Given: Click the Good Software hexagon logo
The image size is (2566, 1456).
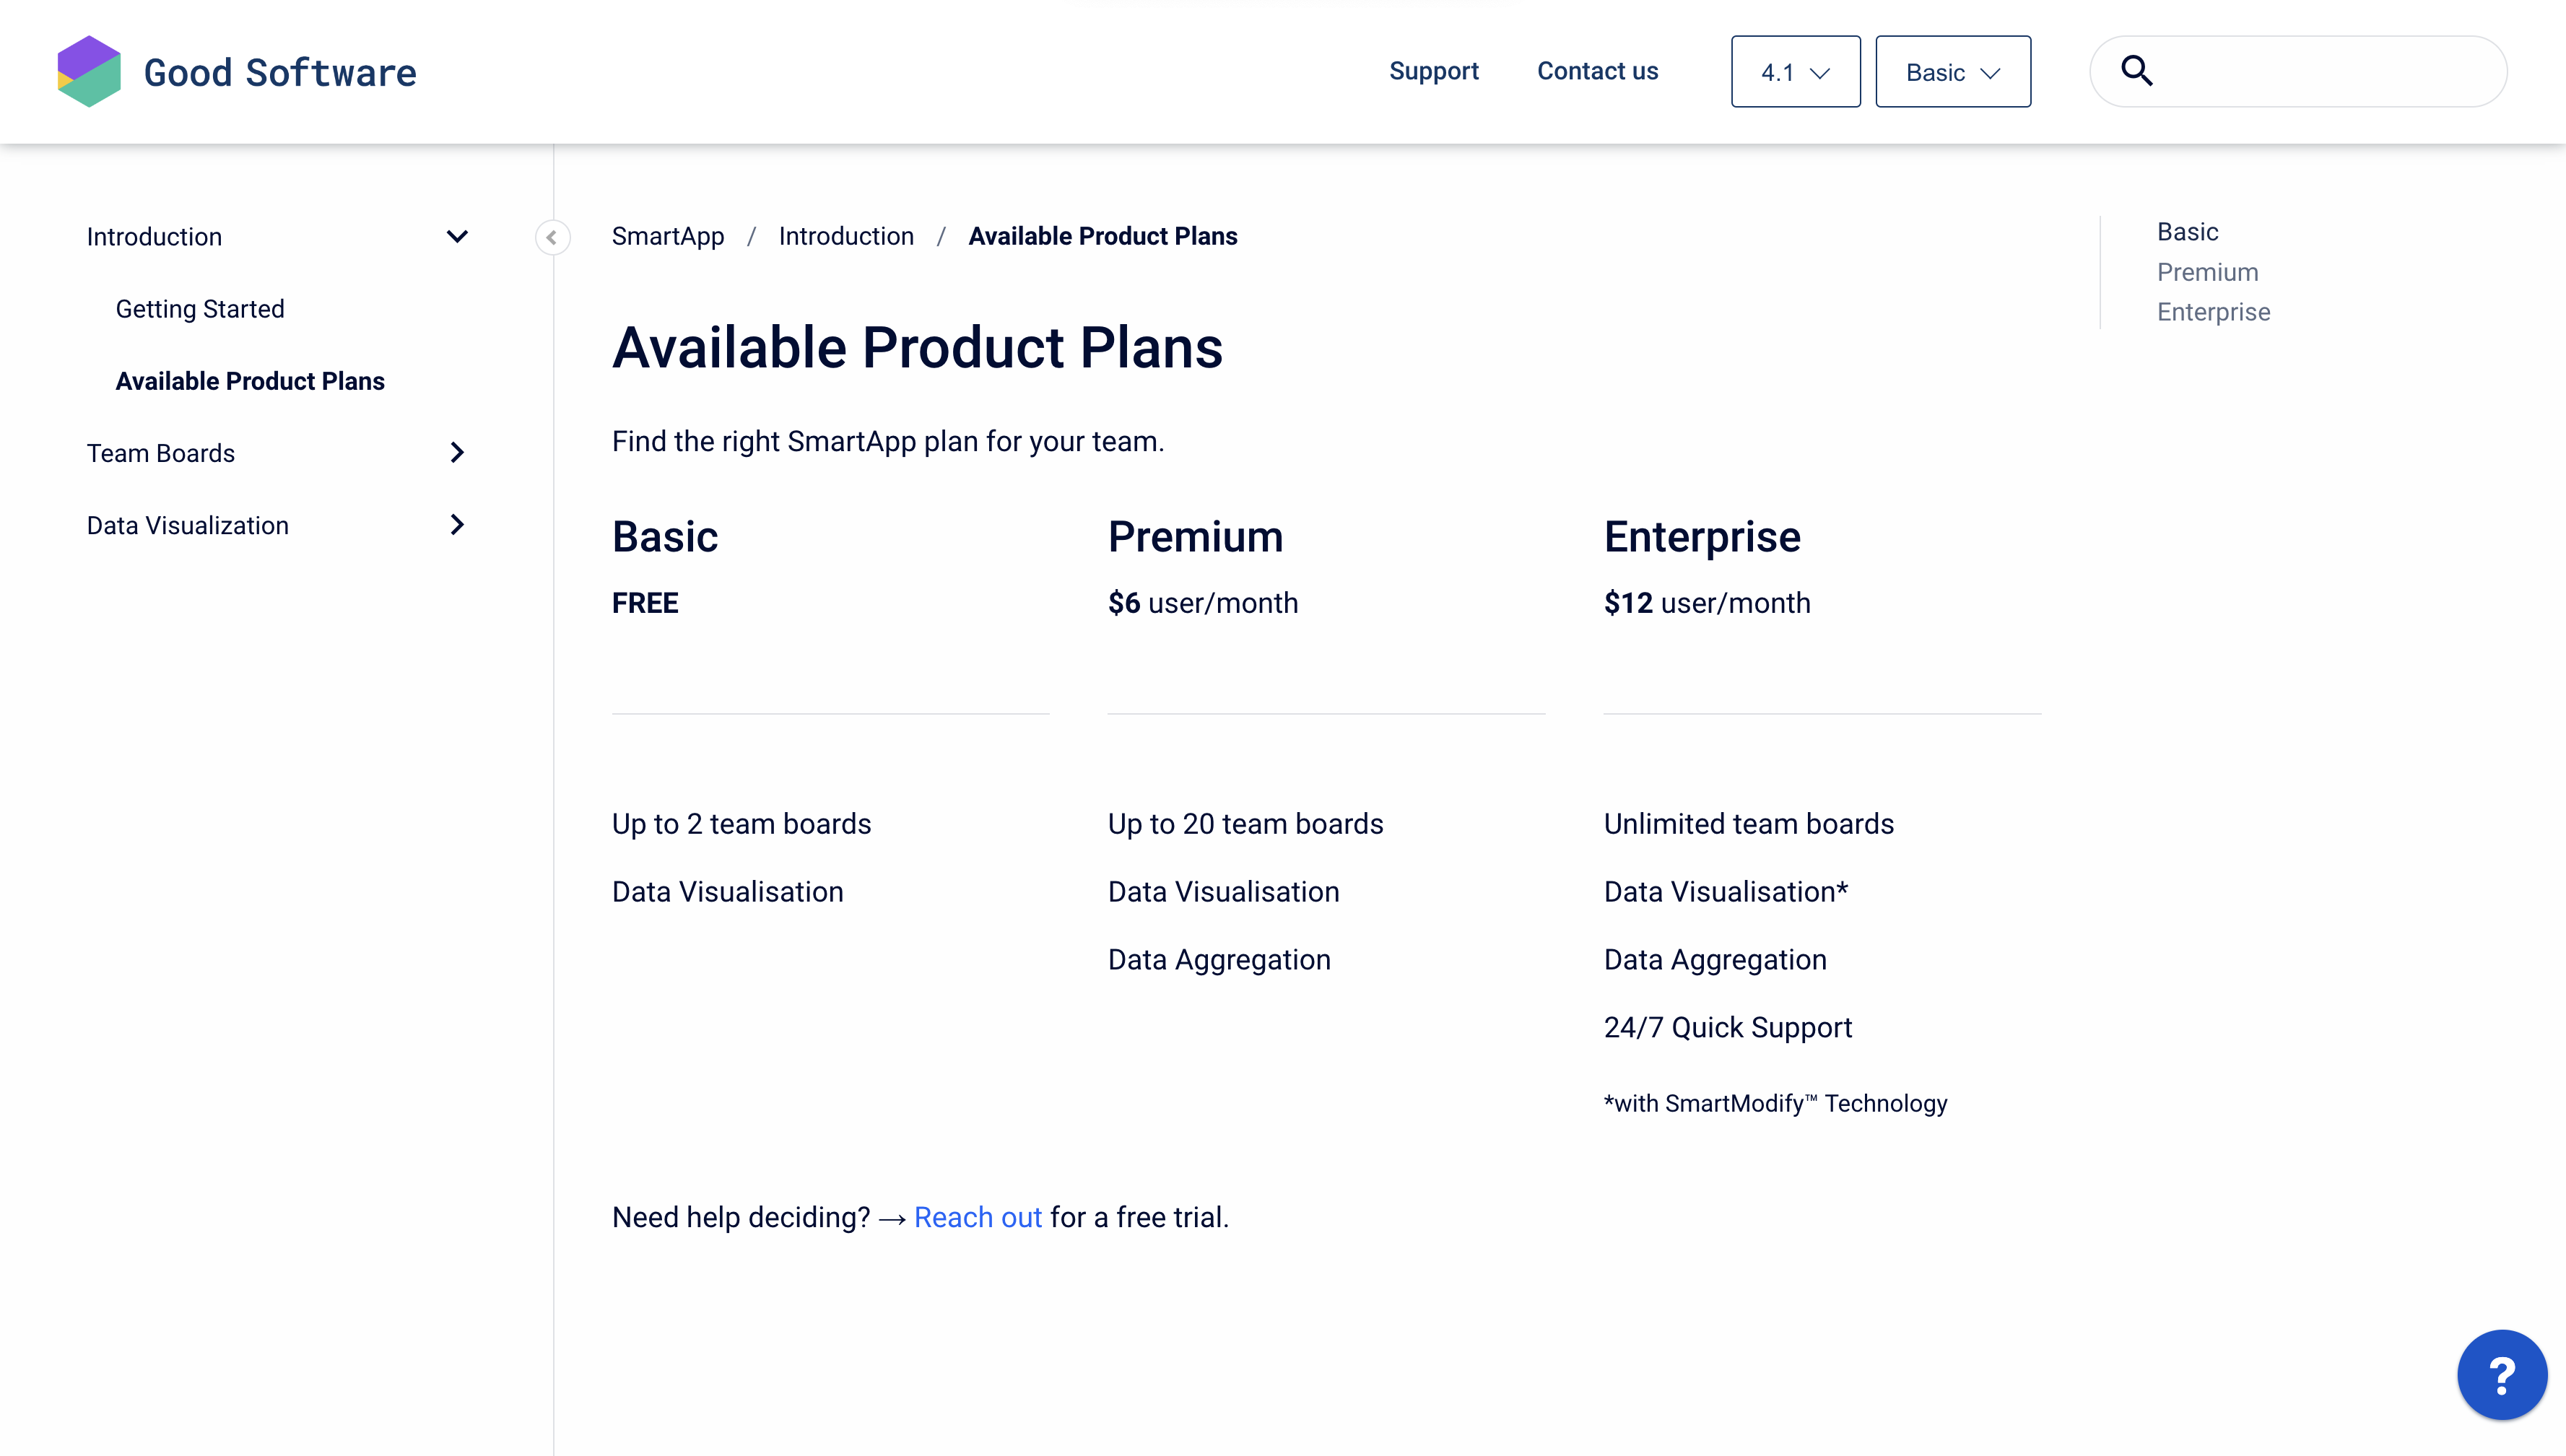Looking at the screenshot, I should pyautogui.click(x=89, y=71).
